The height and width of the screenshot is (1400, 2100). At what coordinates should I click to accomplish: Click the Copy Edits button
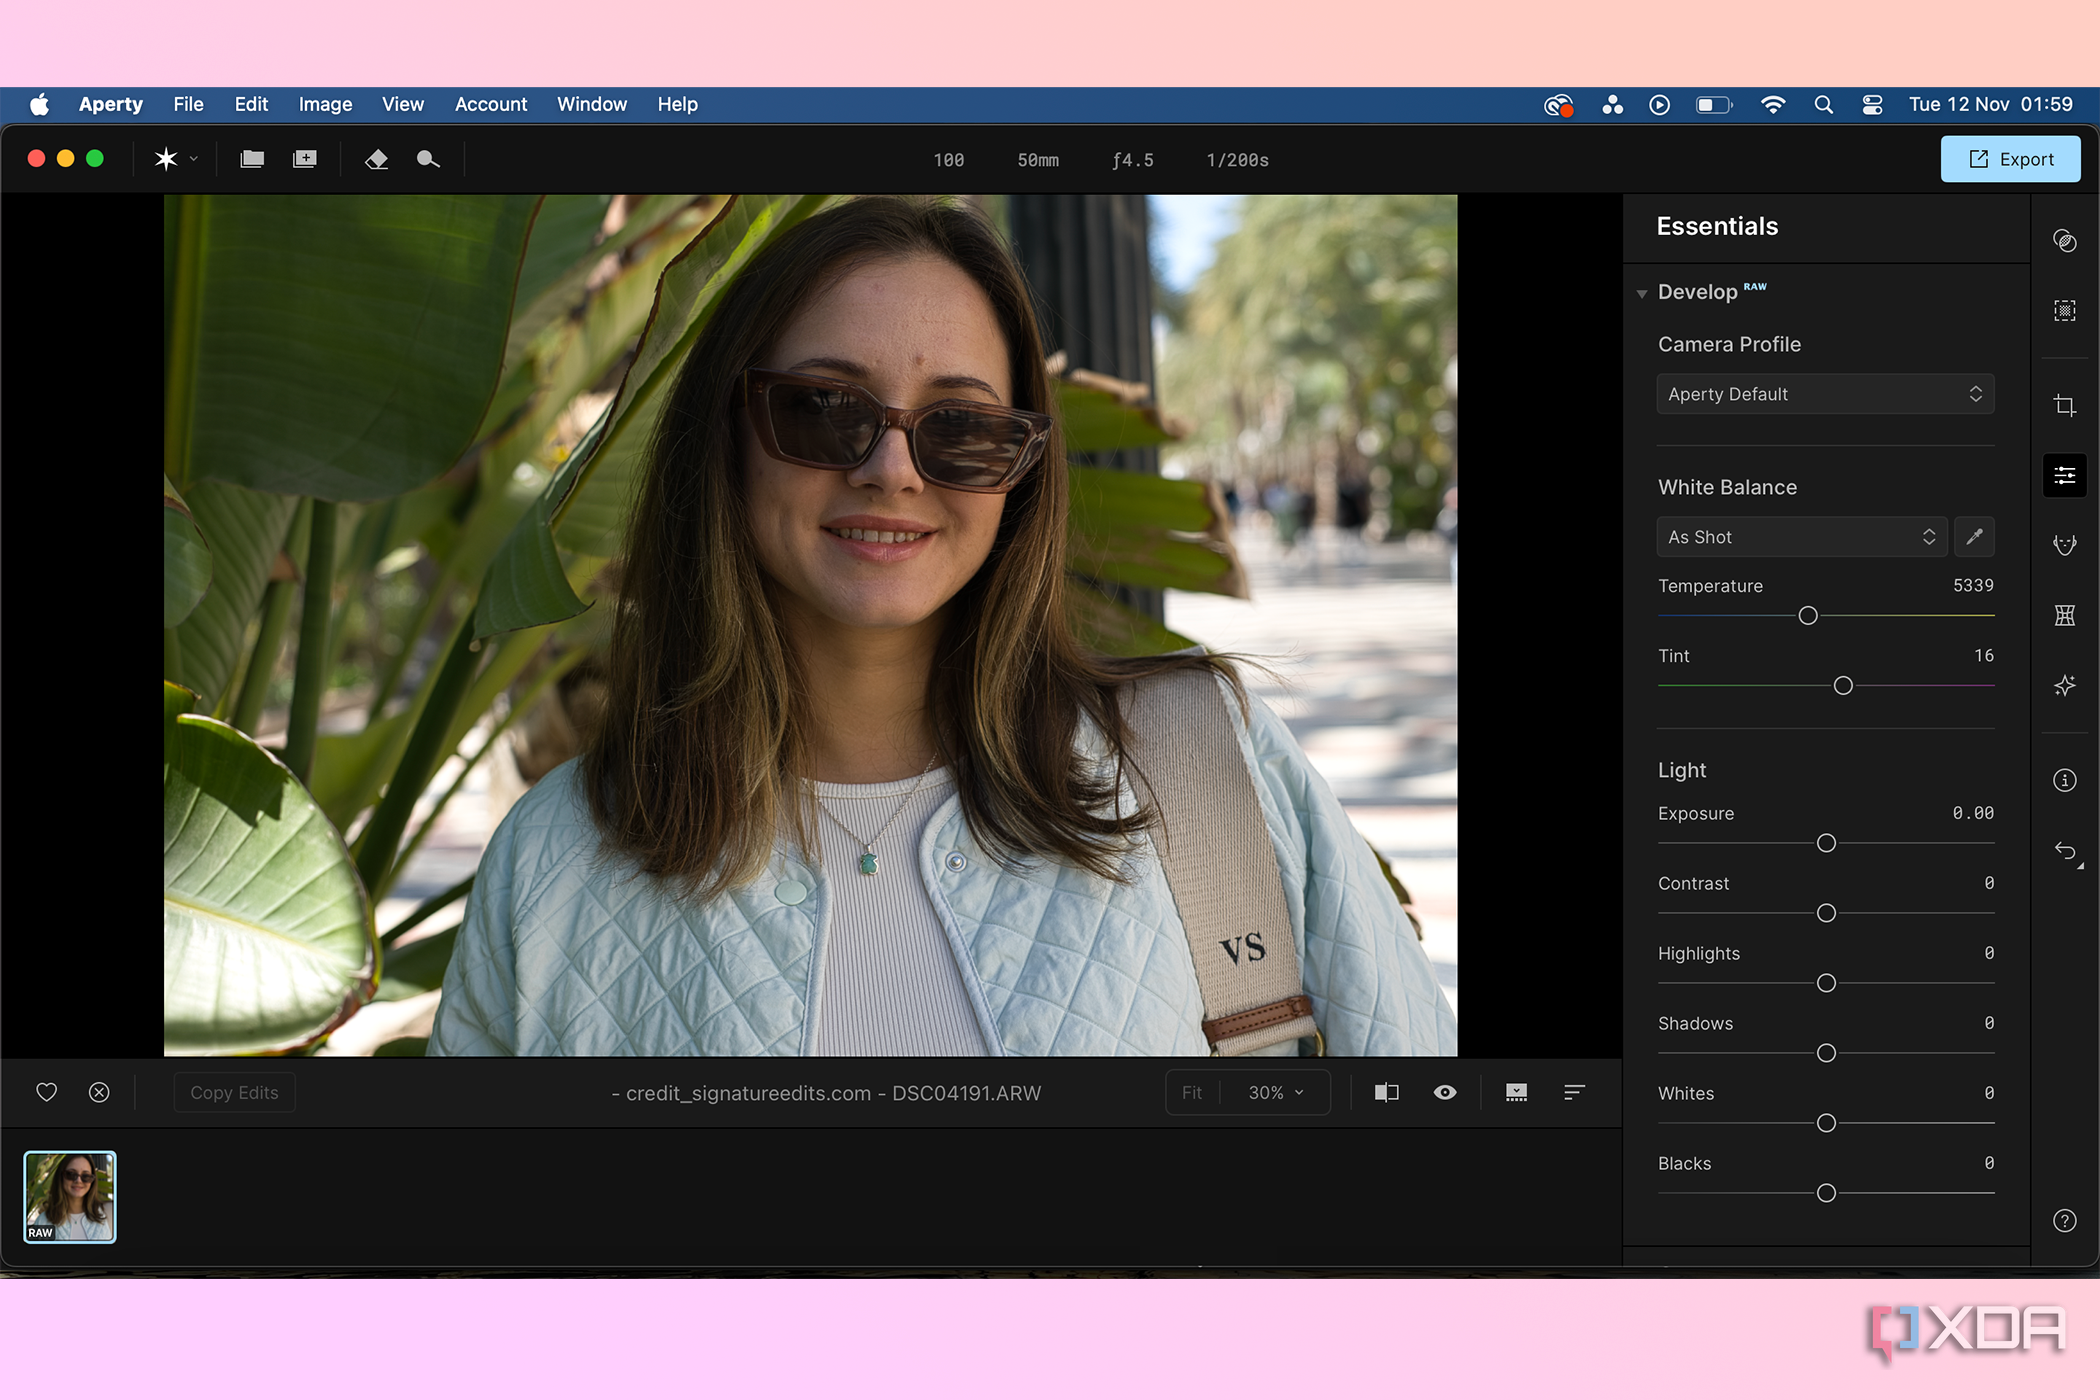[234, 1093]
